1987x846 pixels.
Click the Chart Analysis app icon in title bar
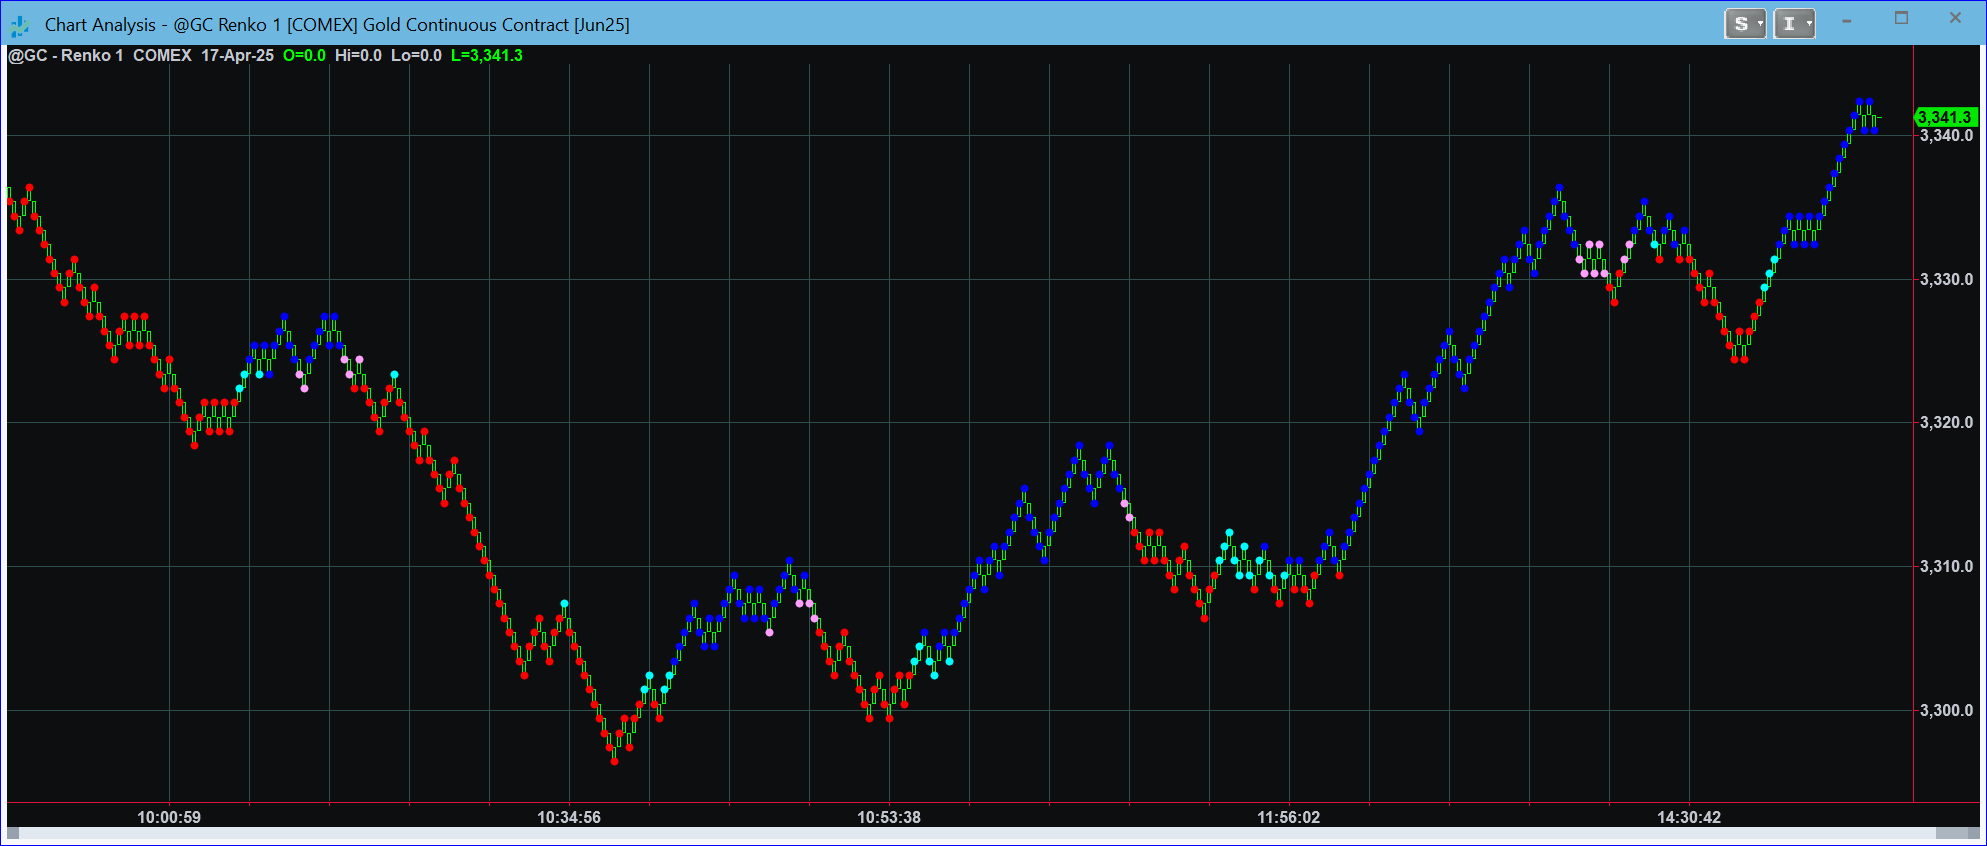pyautogui.click(x=20, y=25)
